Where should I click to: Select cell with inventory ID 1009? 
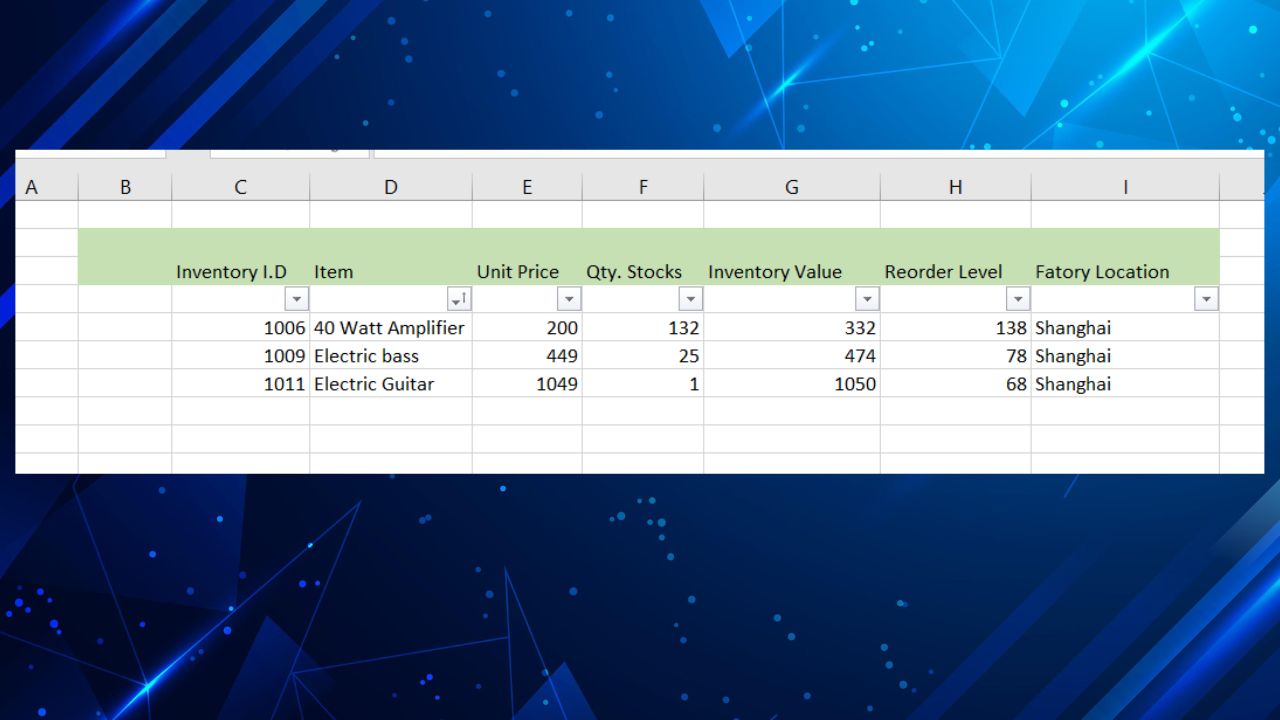click(241, 355)
